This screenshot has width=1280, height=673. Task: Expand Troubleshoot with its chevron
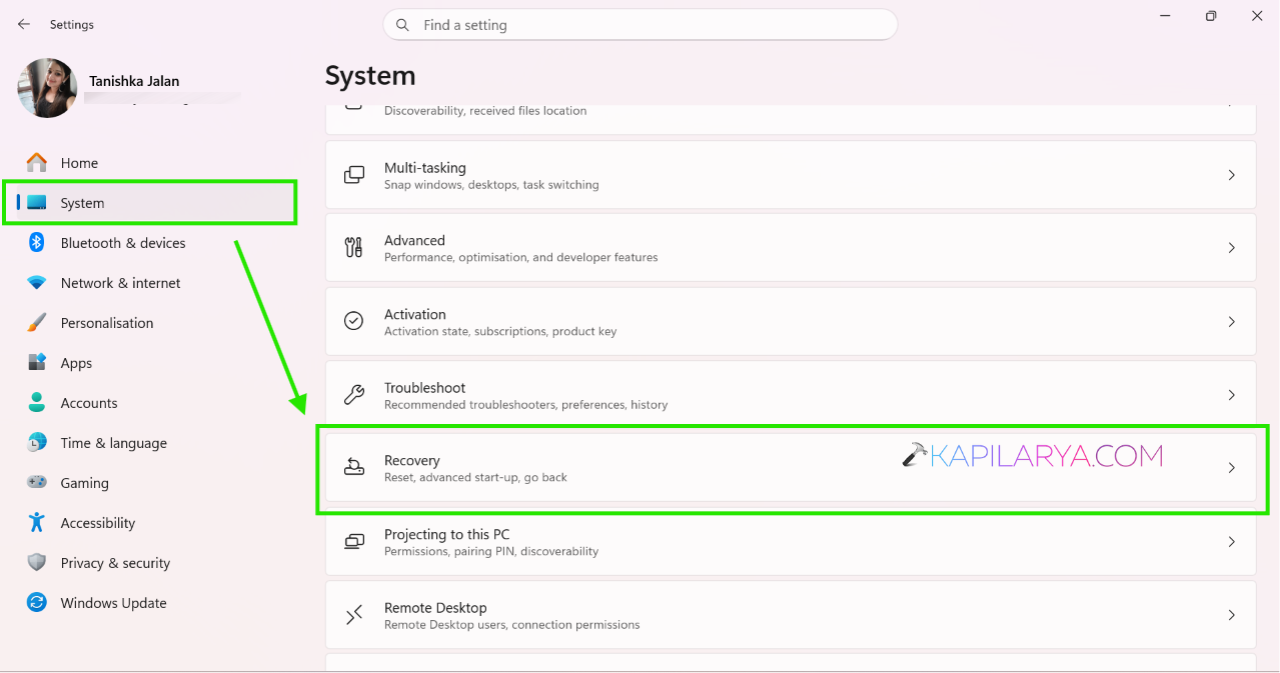pyautogui.click(x=1232, y=395)
